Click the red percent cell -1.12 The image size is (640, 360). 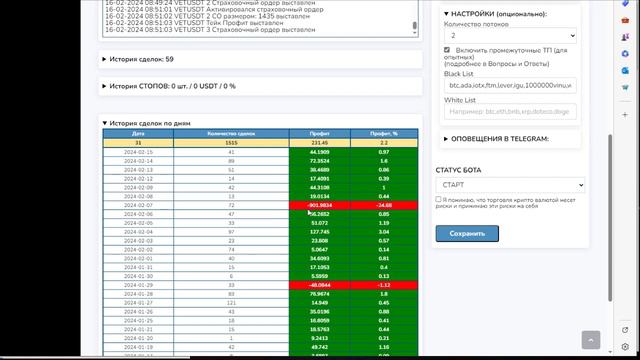(384, 285)
